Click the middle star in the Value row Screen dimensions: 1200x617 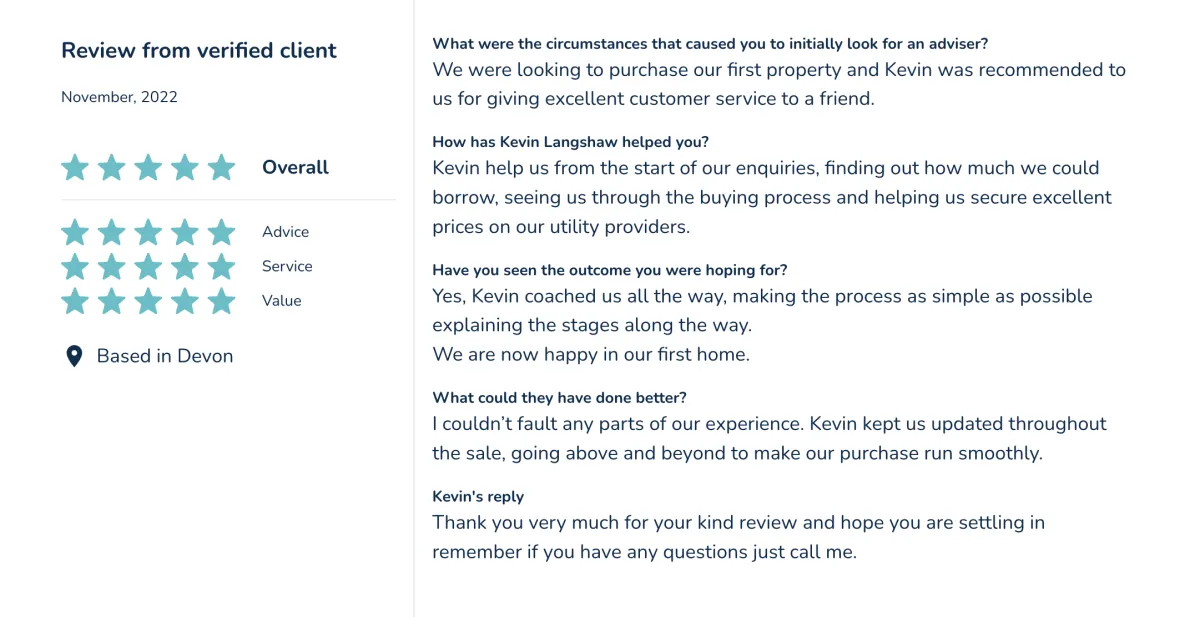[x=148, y=301]
